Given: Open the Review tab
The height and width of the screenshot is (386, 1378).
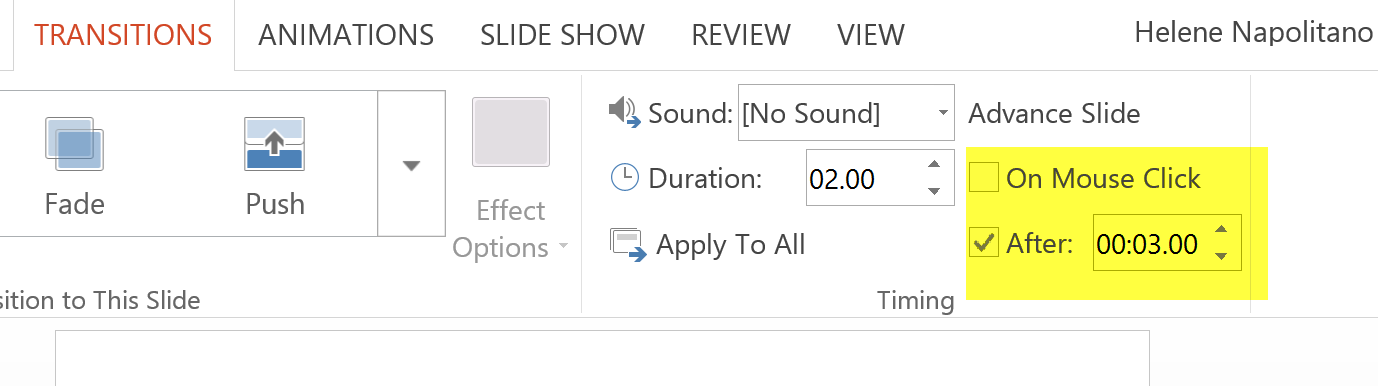Looking at the screenshot, I should click(741, 35).
